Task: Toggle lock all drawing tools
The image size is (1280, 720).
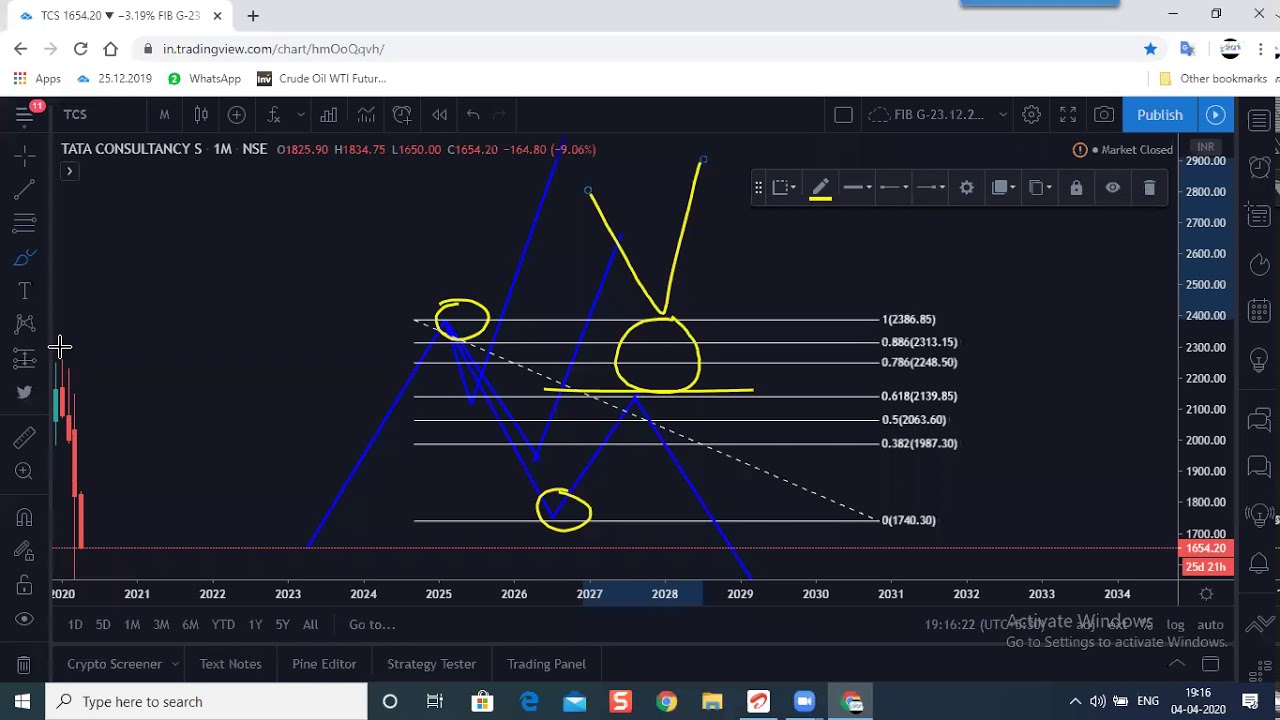Action: point(25,585)
